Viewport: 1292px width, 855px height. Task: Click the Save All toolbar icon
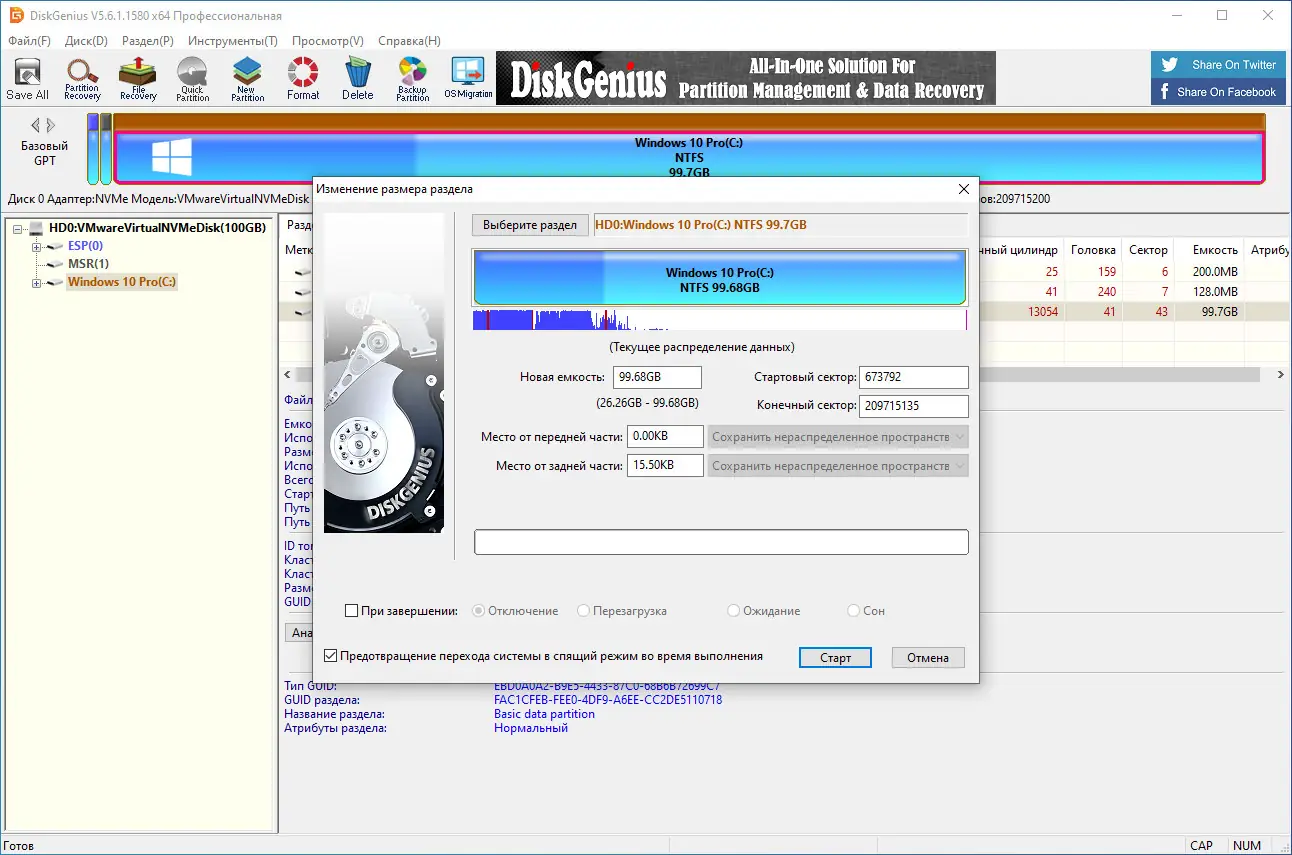pos(27,79)
